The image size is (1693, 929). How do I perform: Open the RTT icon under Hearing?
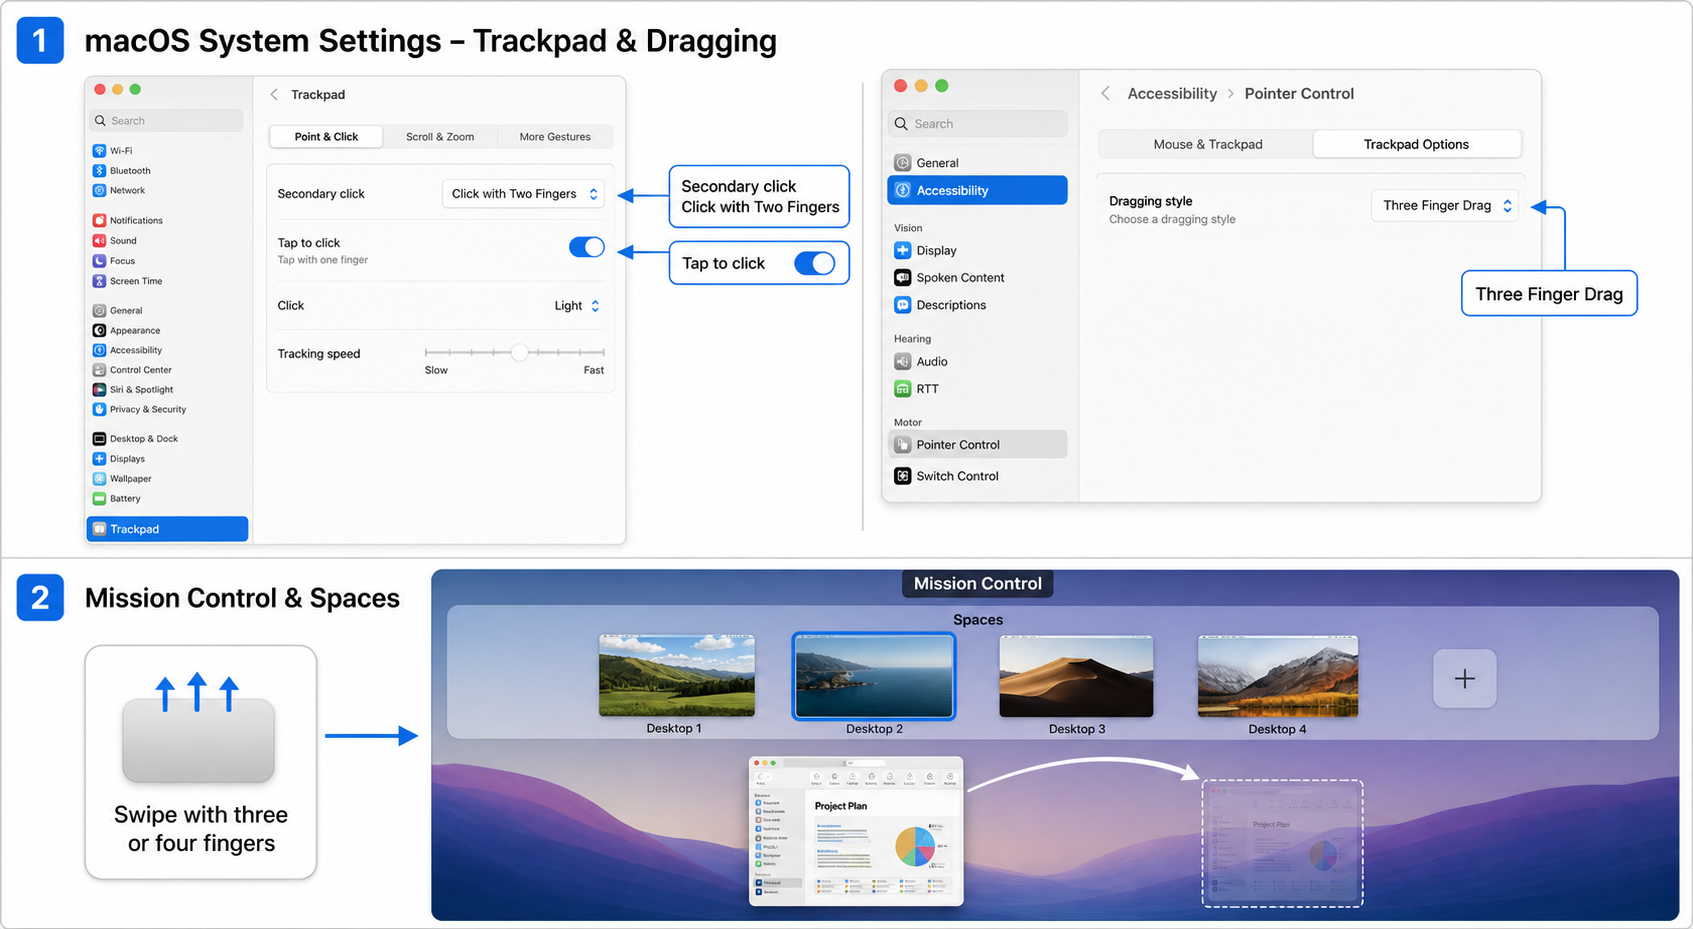coord(902,389)
